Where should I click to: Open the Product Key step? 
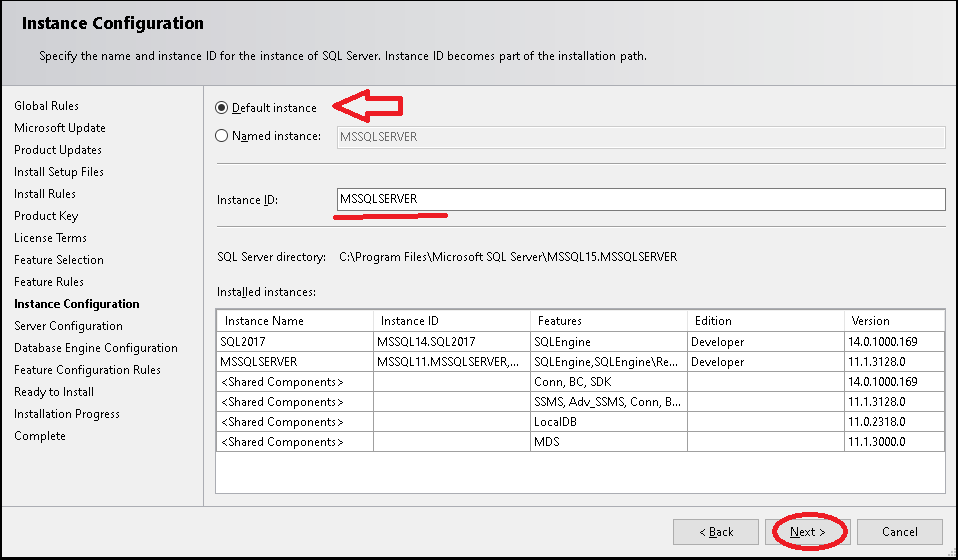click(x=46, y=216)
